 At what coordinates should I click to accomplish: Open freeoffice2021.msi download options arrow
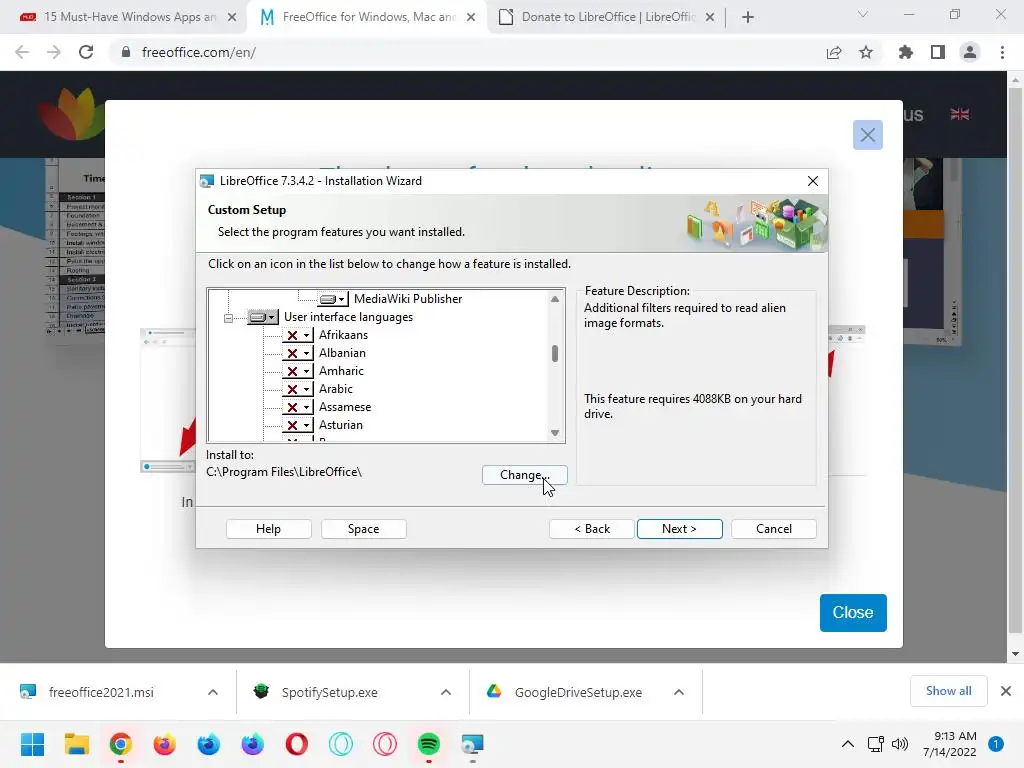[x=213, y=692]
